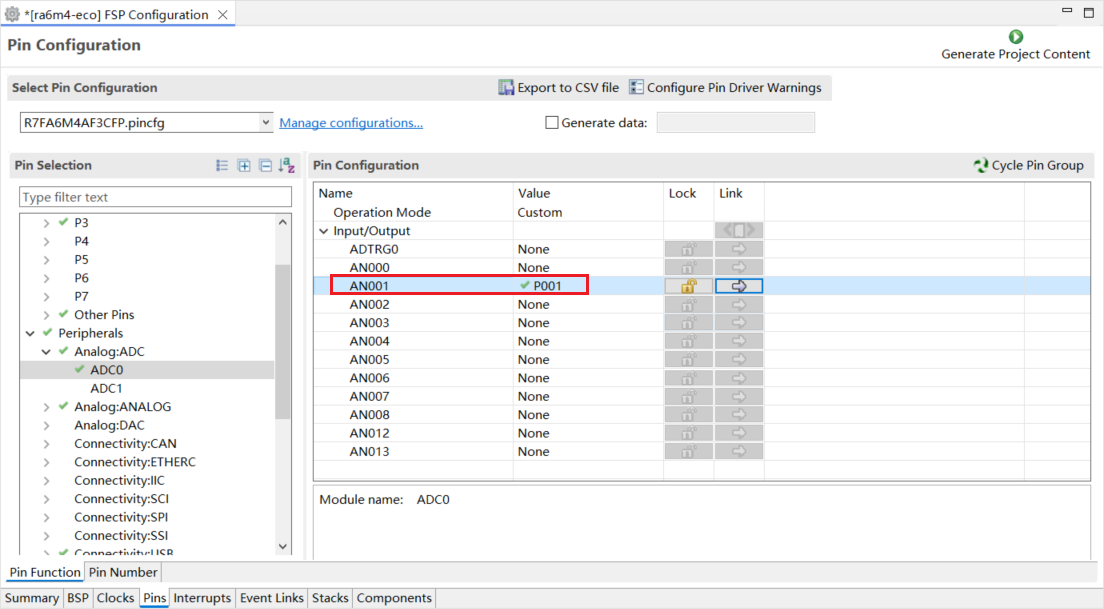The image size is (1104, 609).
Task: Click the P001 value for AN001
Action: click(x=547, y=286)
